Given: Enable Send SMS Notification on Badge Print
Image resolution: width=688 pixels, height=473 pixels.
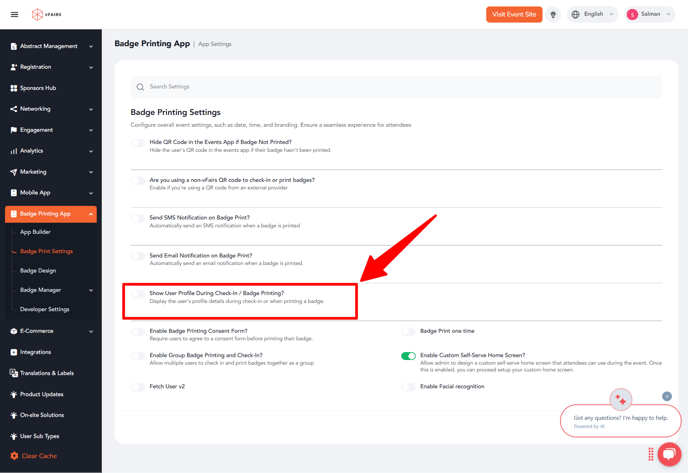Looking at the screenshot, I should pos(138,218).
